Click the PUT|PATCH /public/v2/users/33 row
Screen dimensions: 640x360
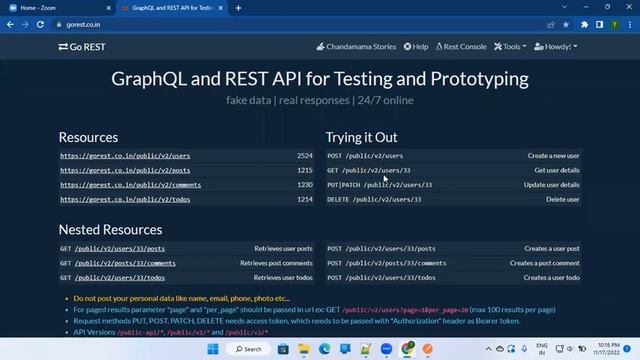click(x=453, y=185)
